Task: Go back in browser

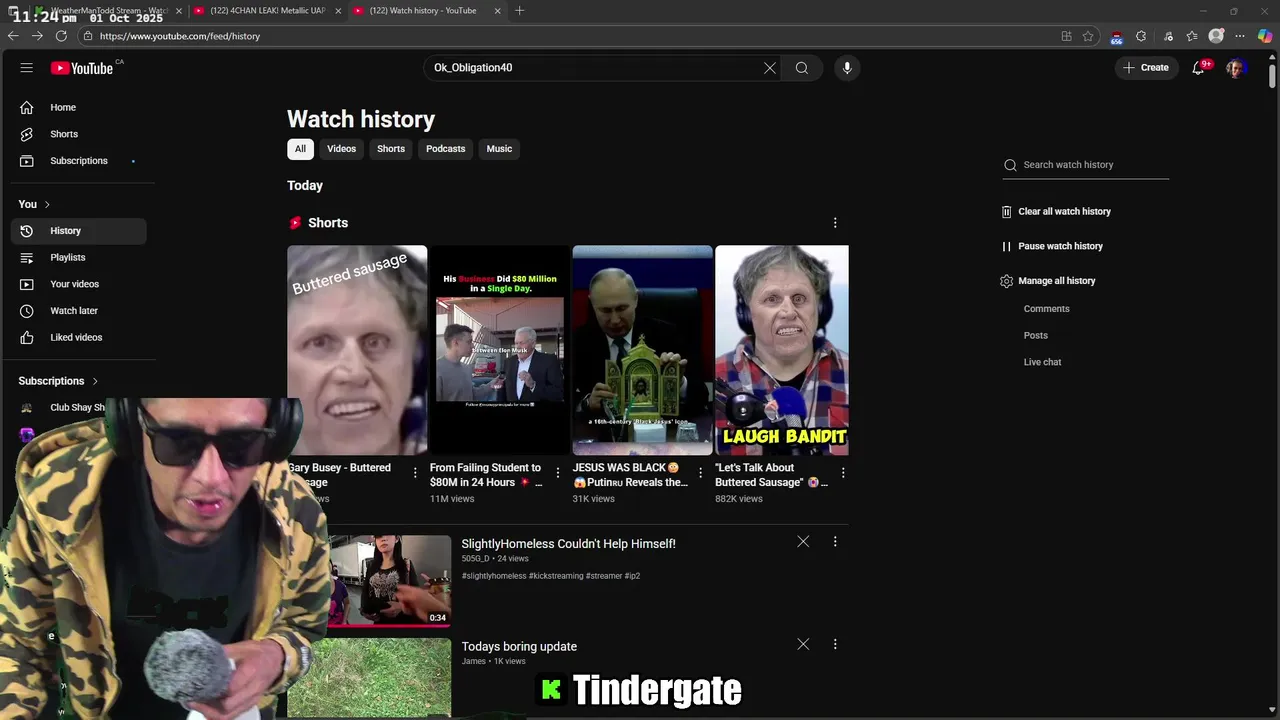Action: pos(13,36)
